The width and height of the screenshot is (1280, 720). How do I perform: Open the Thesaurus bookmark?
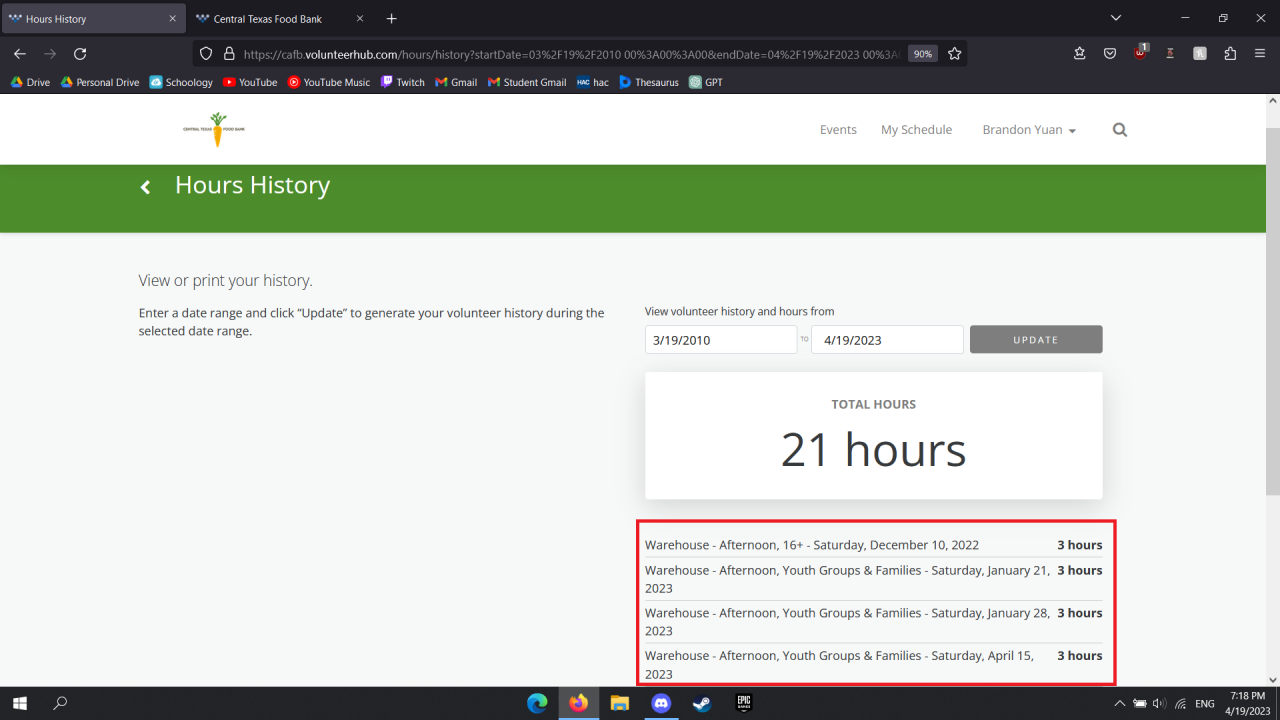(649, 82)
